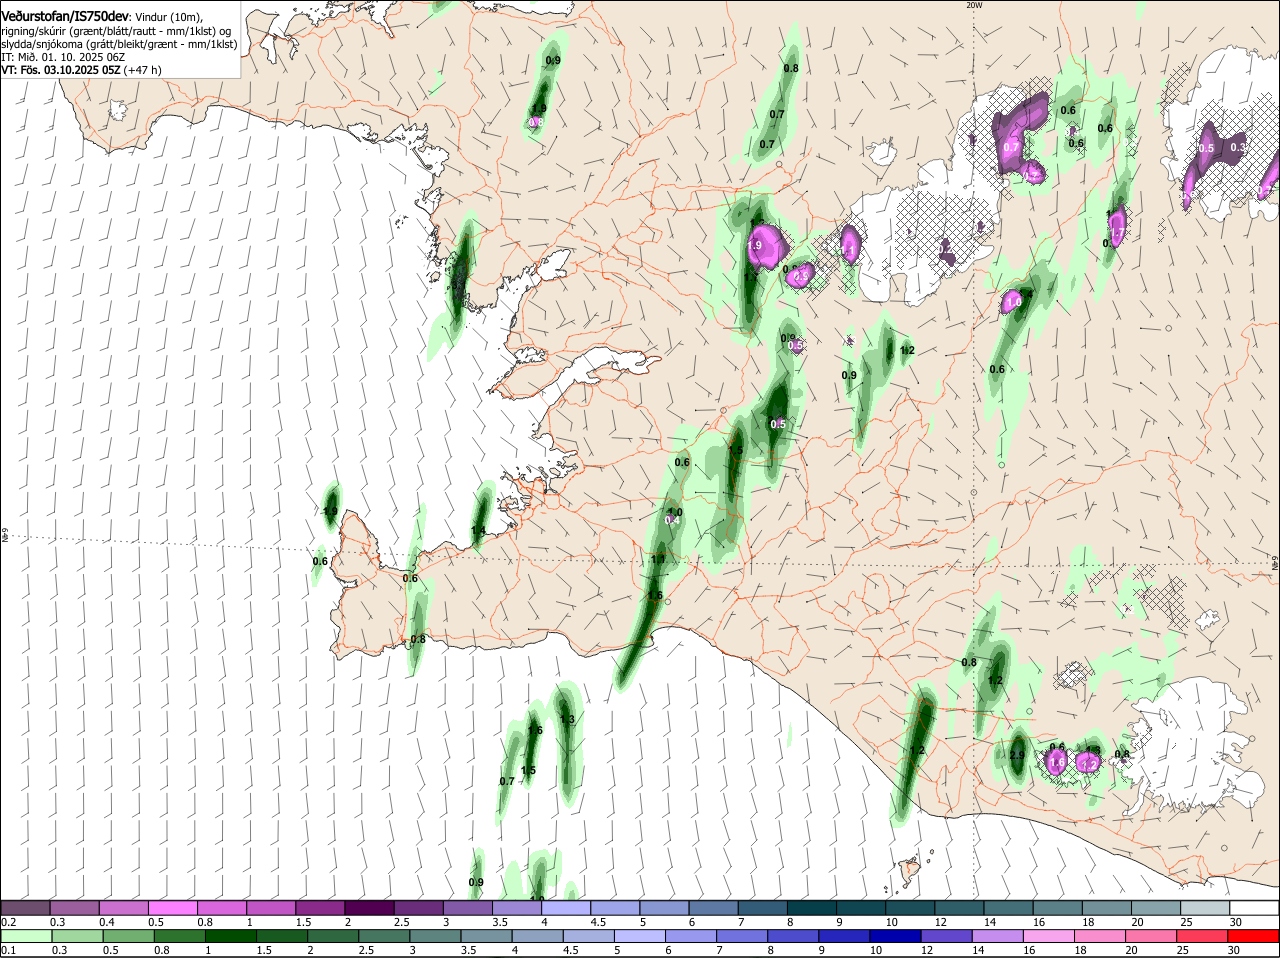Screen dimensions: 1280x958
Task: Click the grey-teal snow-scale swatch labeled 16
Action: click(x=1058, y=908)
